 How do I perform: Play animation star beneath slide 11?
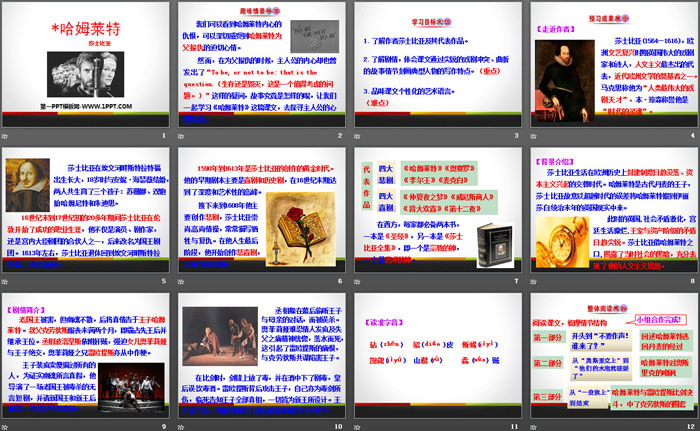(x=357, y=427)
